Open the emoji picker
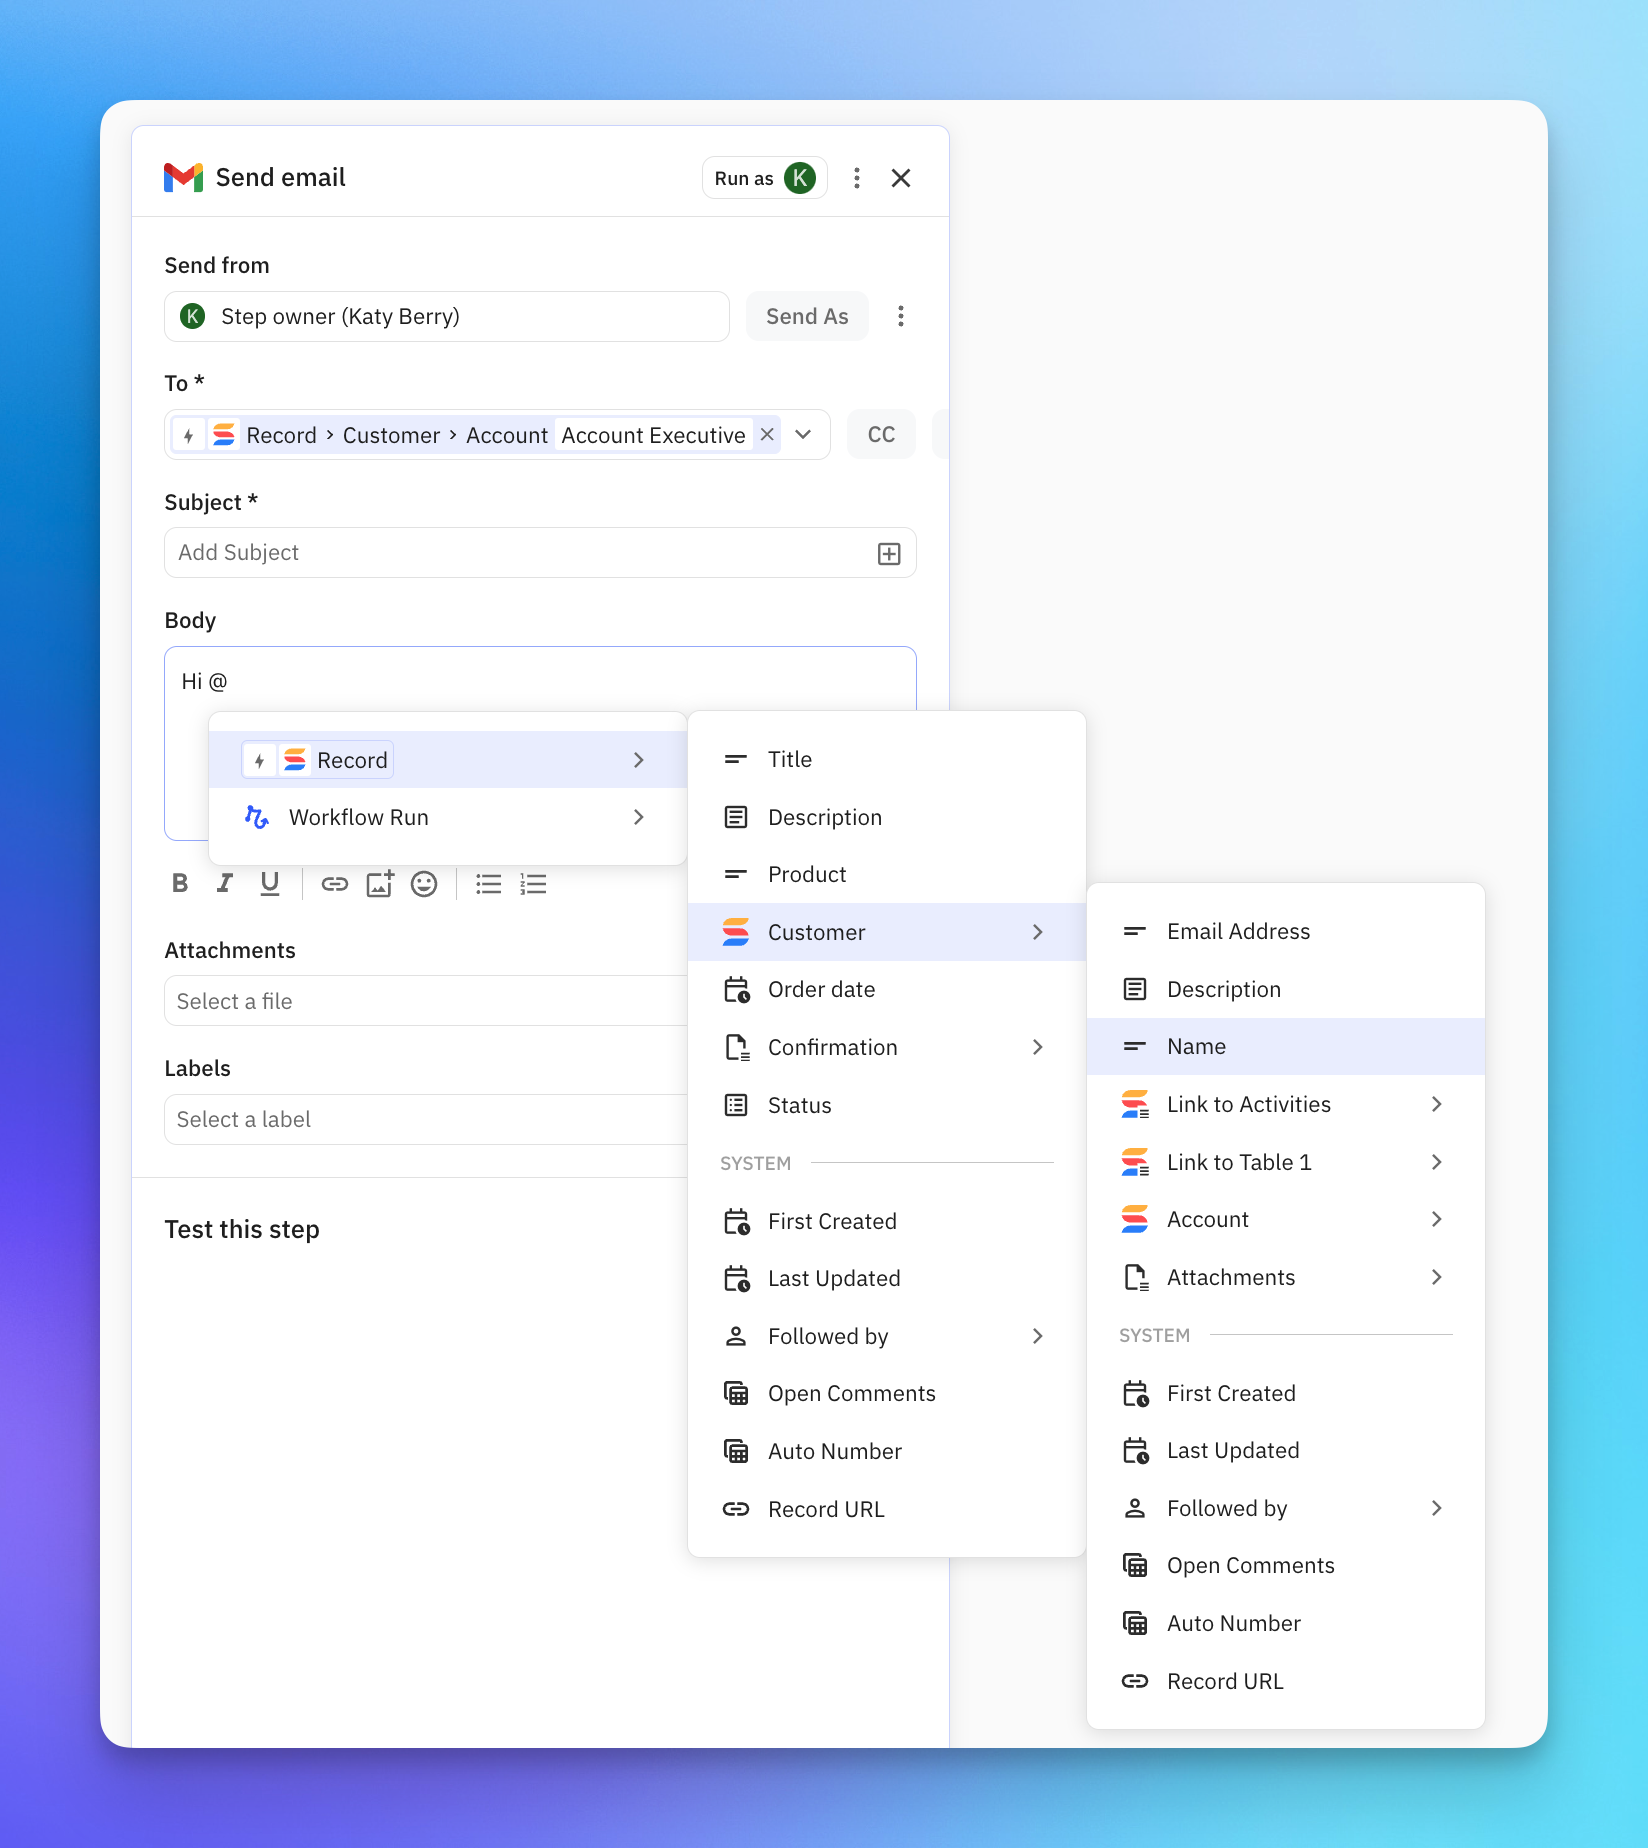 tap(424, 884)
